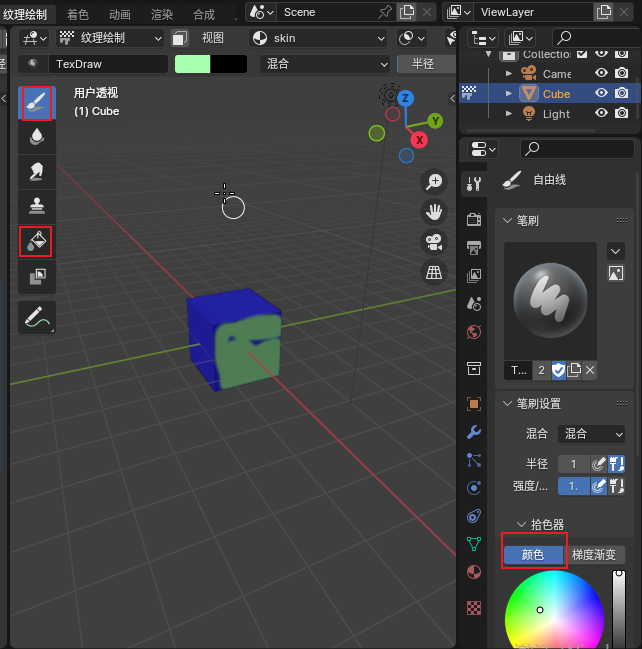Collapse the 笔刷设置 panel
This screenshot has width=642, height=649.
point(508,404)
